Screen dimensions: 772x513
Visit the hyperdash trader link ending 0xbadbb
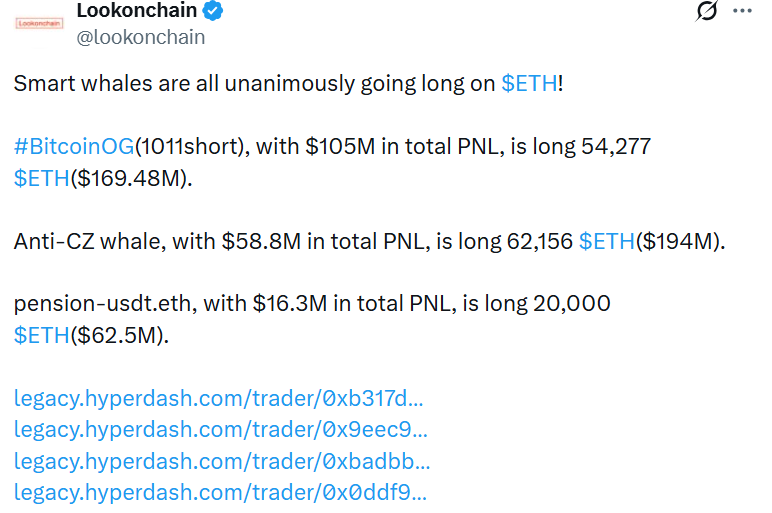click(222, 461)
